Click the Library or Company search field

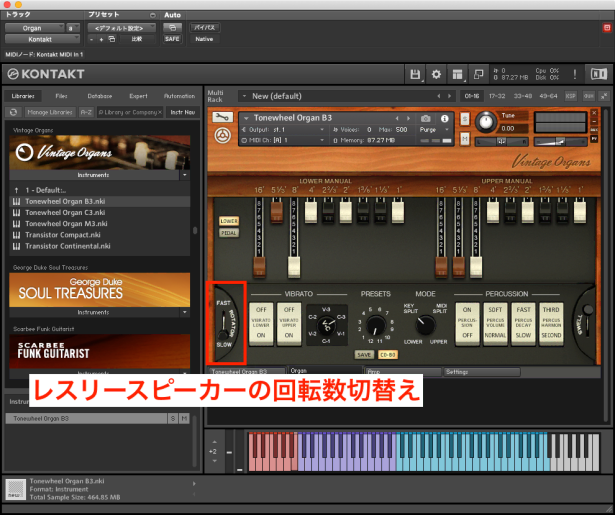pyautogui.click(x=130, y=112)
